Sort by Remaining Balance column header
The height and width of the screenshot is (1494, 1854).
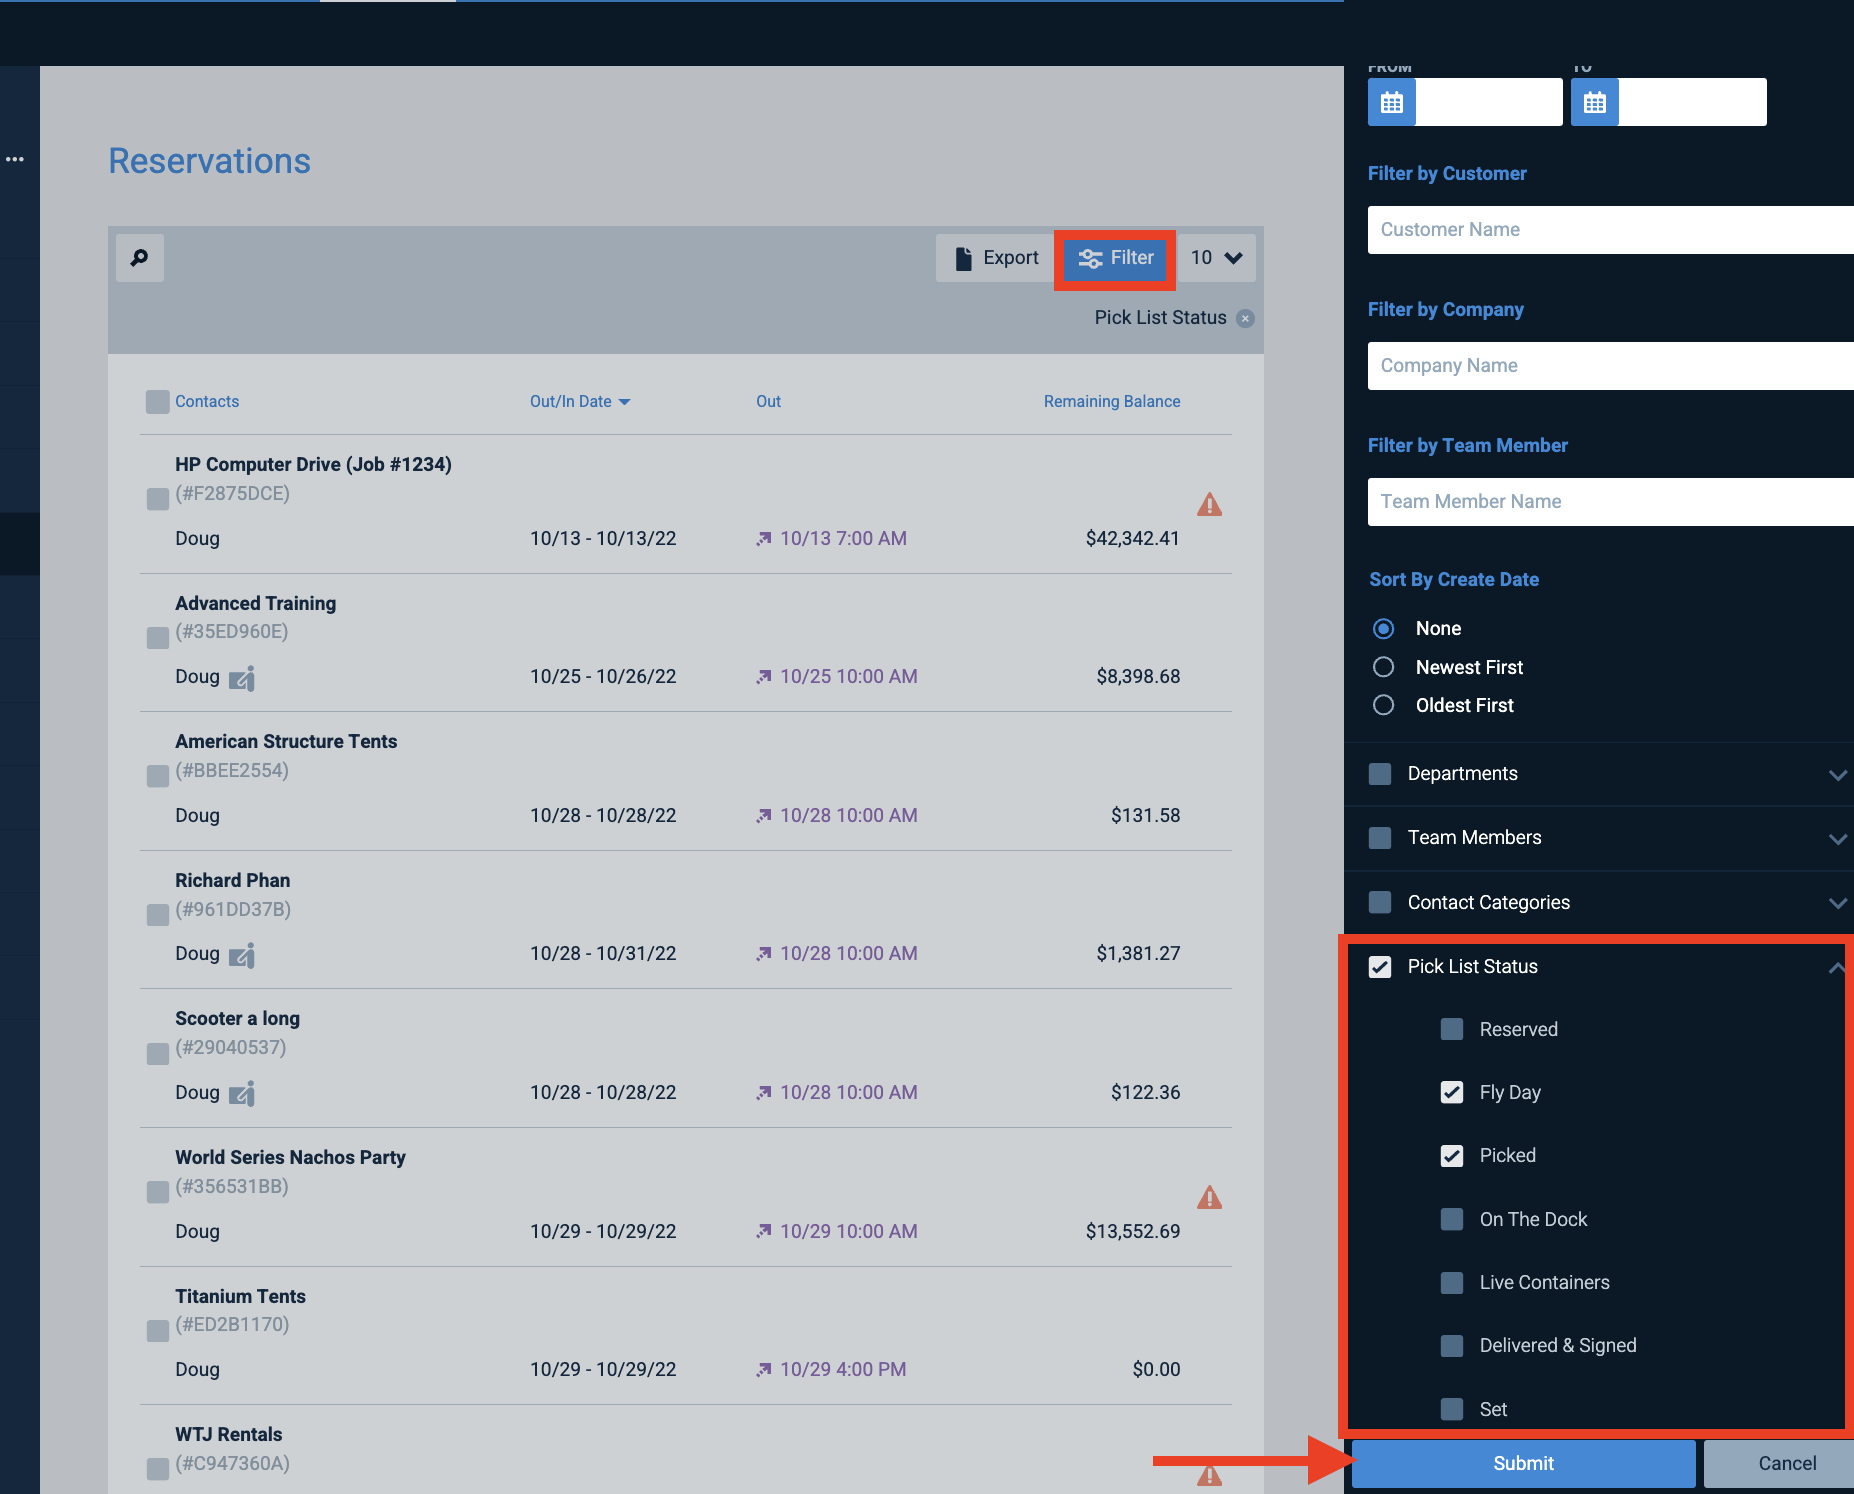pos(1112,401)
